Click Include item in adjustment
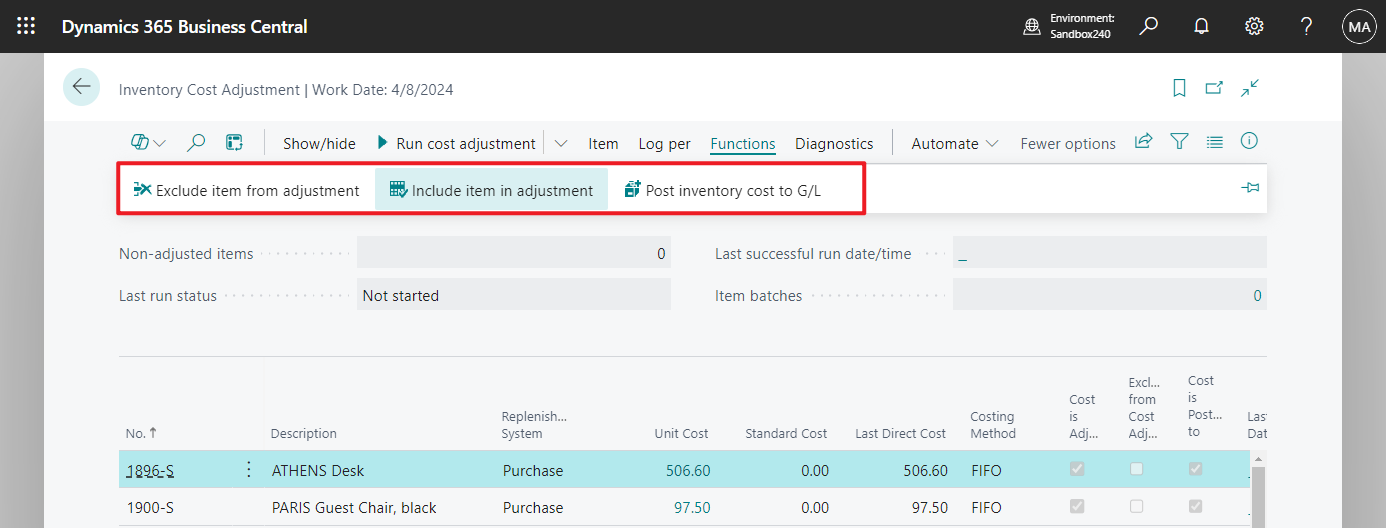1386x528 pixels. [491, 190]
